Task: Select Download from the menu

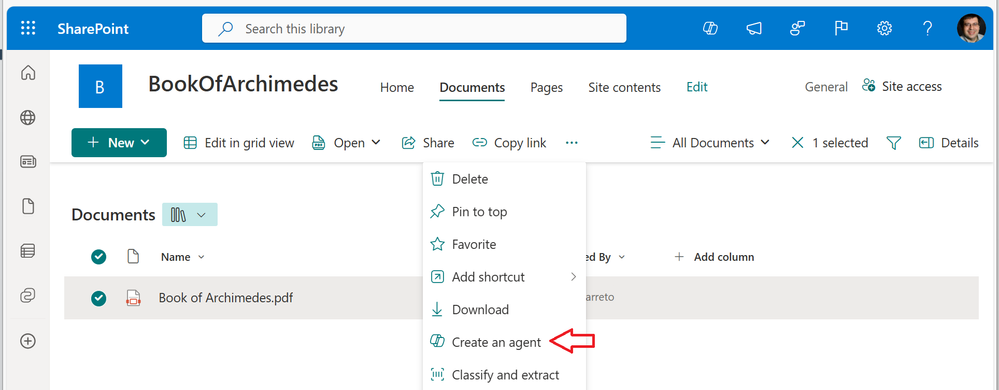Action: tap(504, 310)
